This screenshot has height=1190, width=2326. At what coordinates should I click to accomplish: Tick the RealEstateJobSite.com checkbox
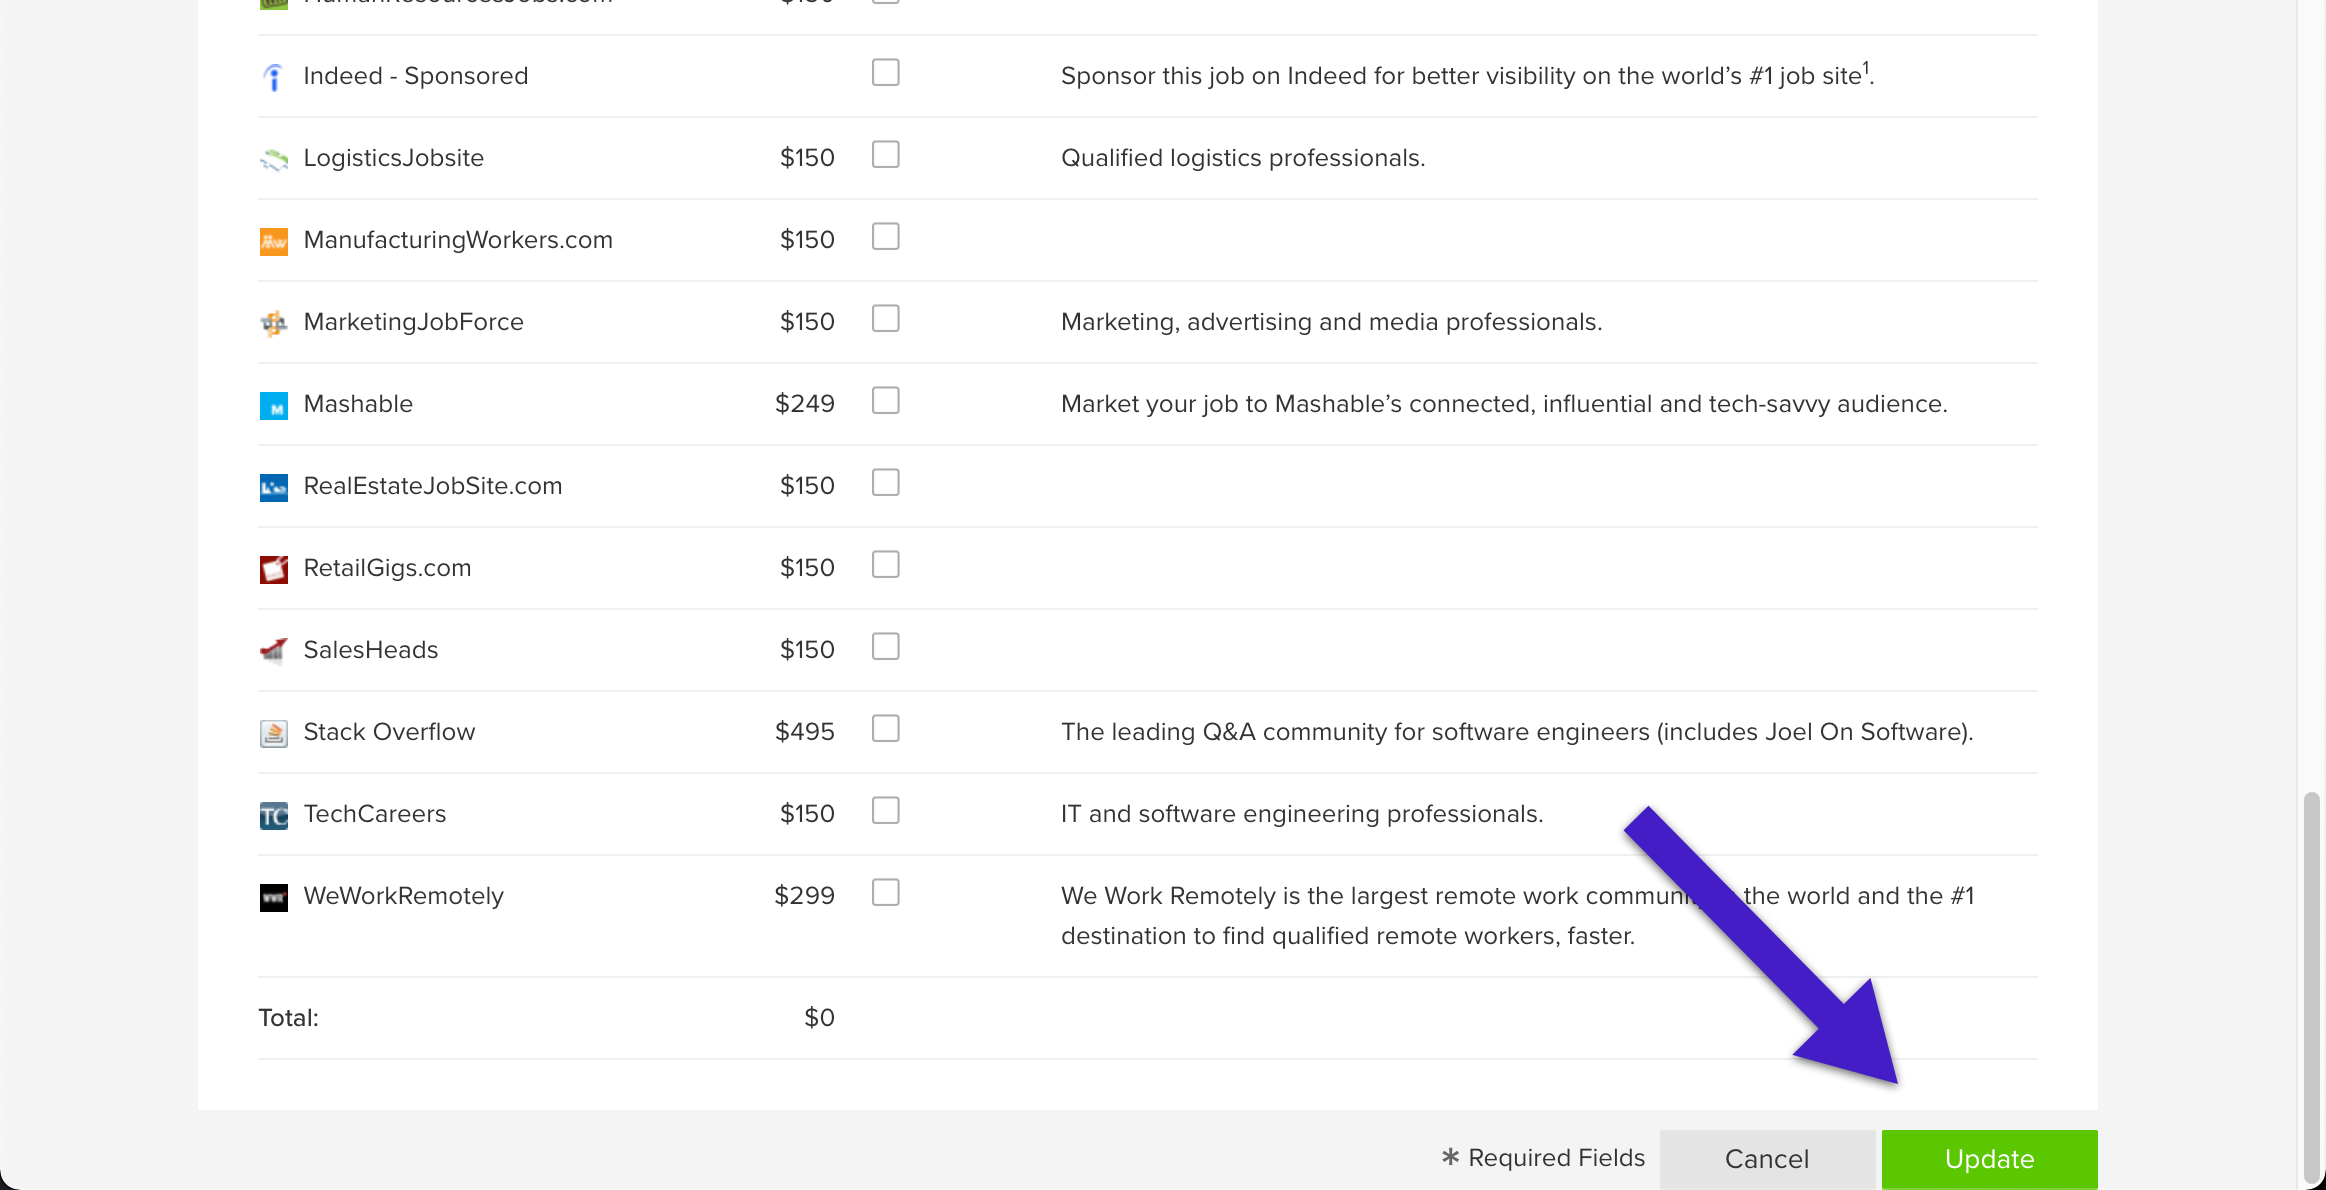point(885,483)
